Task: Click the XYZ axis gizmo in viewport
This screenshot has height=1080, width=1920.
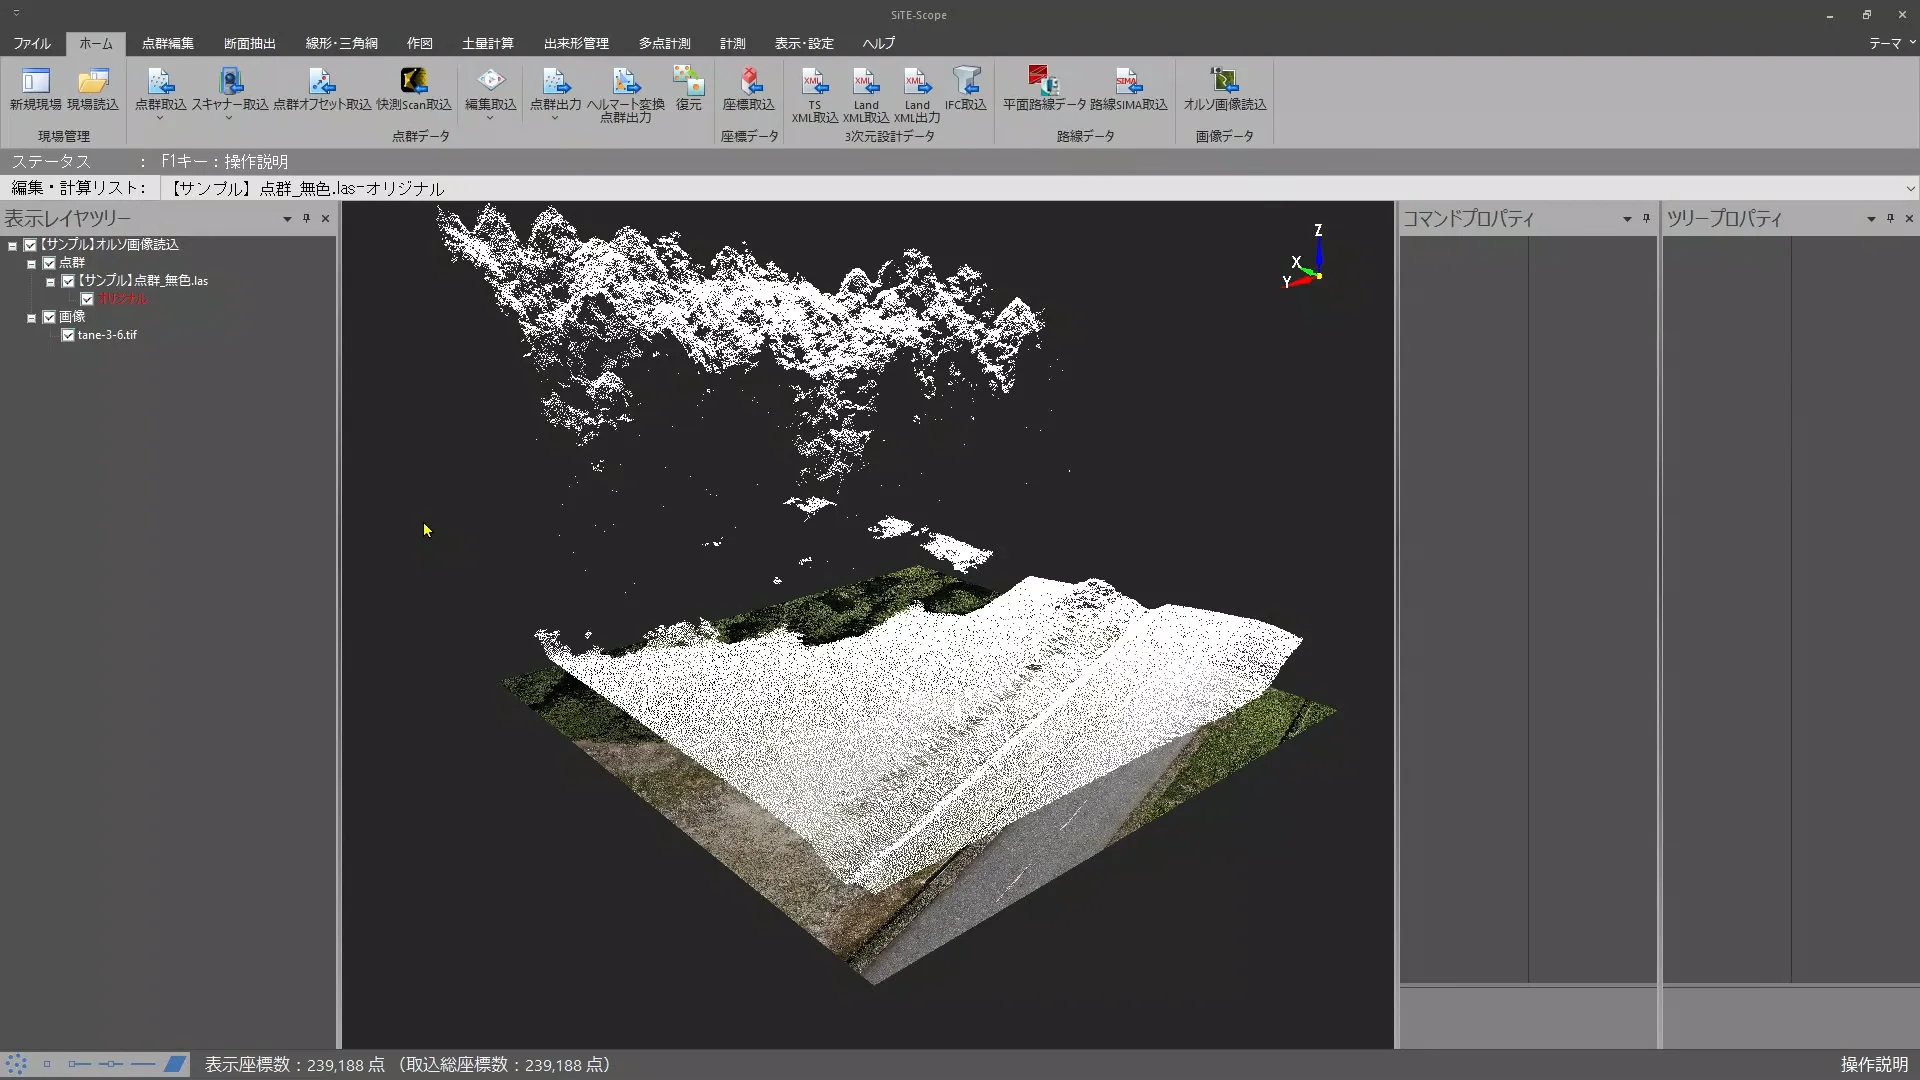Action: [1304, 259]
